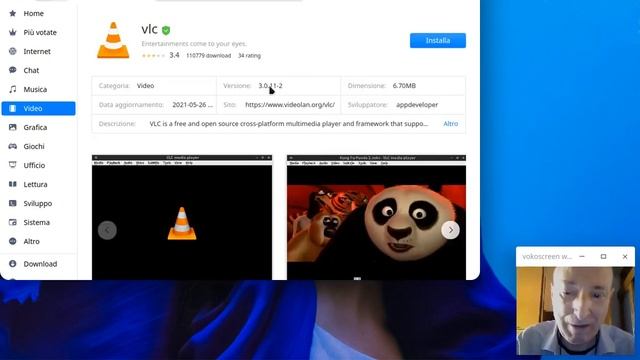
Task: Click the size value 6.70MB
Action: [404, 86]
